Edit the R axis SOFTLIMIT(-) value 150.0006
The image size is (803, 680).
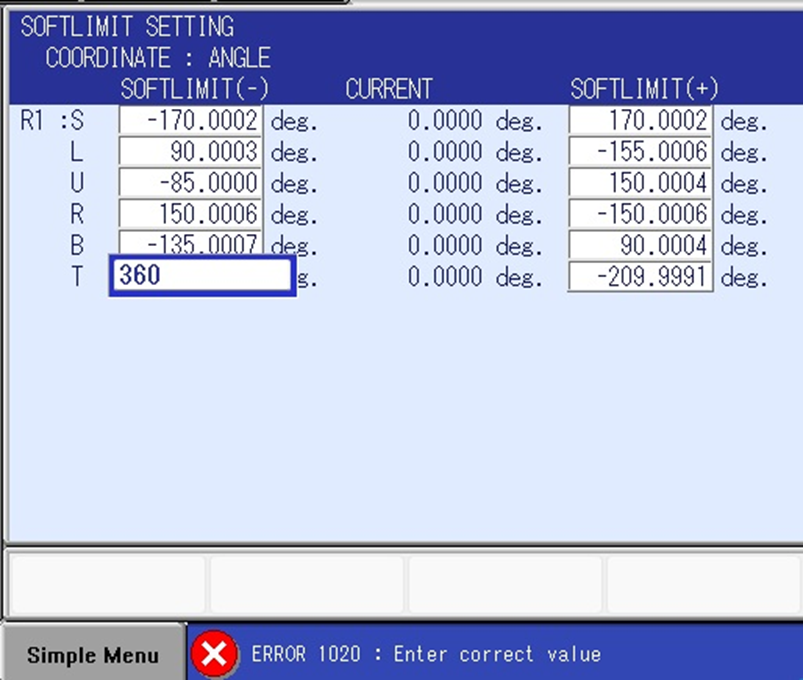click(190, 214)
